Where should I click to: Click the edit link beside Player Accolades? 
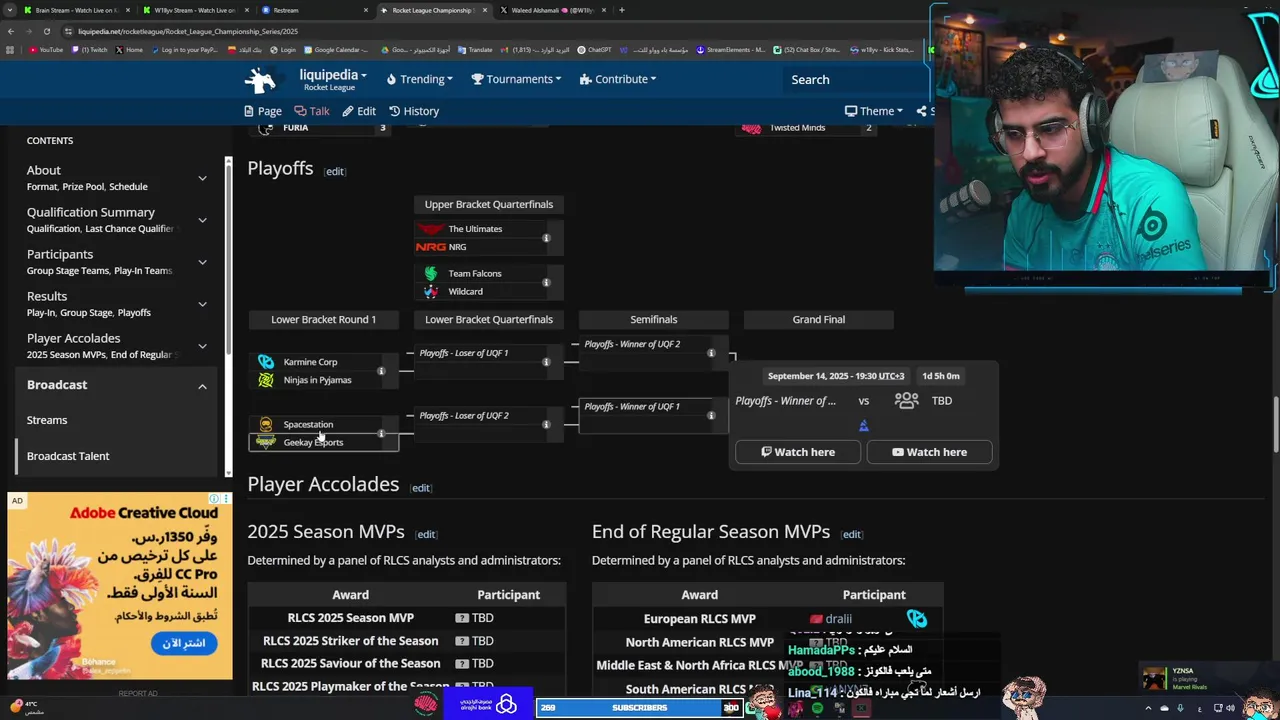(x=421, y=488)
